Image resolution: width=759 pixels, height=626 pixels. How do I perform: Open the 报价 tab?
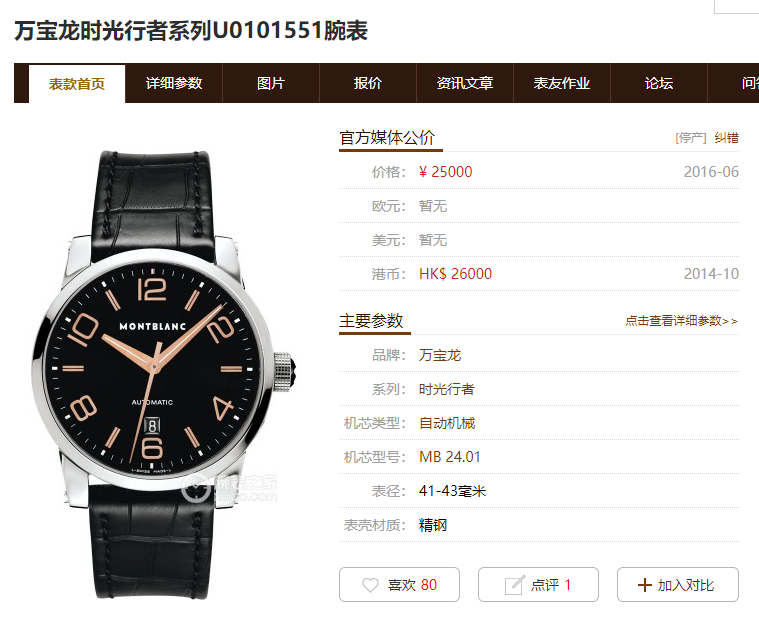click(x=368, y=83)
